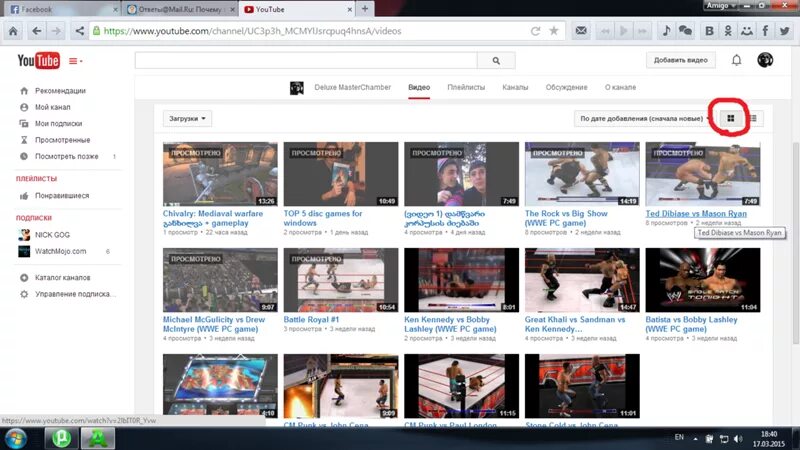
Task: Switch to the Видео tab
Action: 419,87
